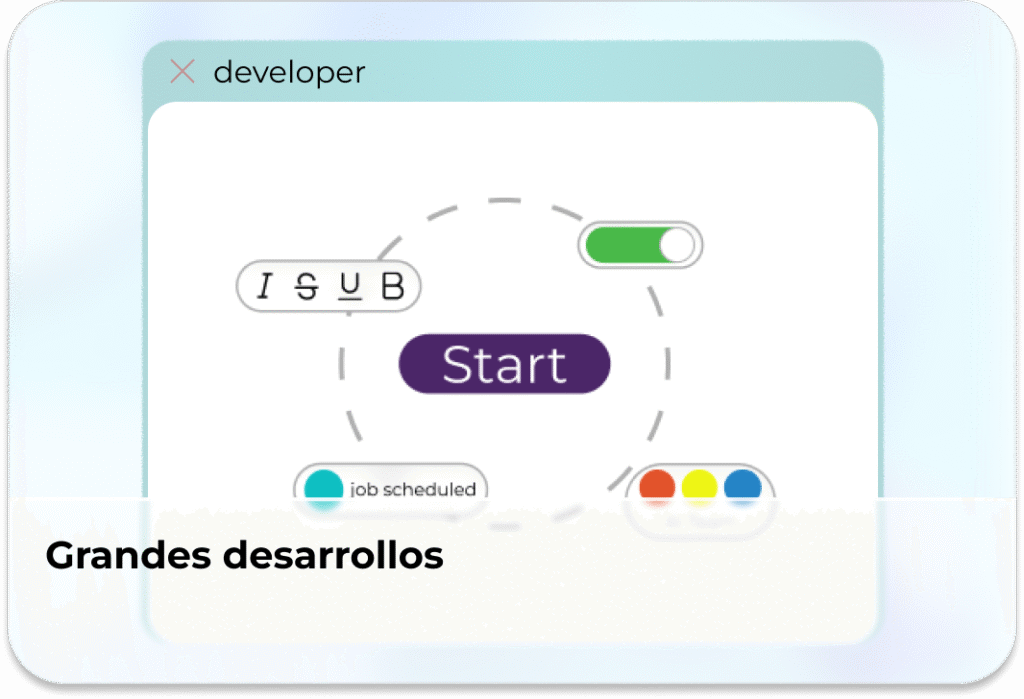Viewport: 1024px width, 699px height.
Task: Click the dashed circle outline above Start
Action: [x=505, y=201]
